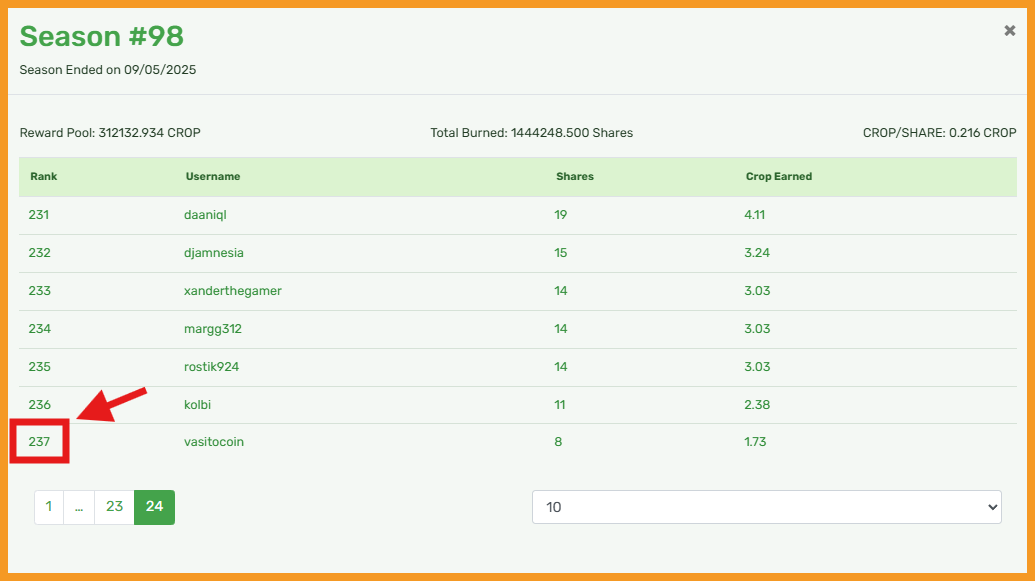Open daaniql user profile link

(x=205, y=215)
